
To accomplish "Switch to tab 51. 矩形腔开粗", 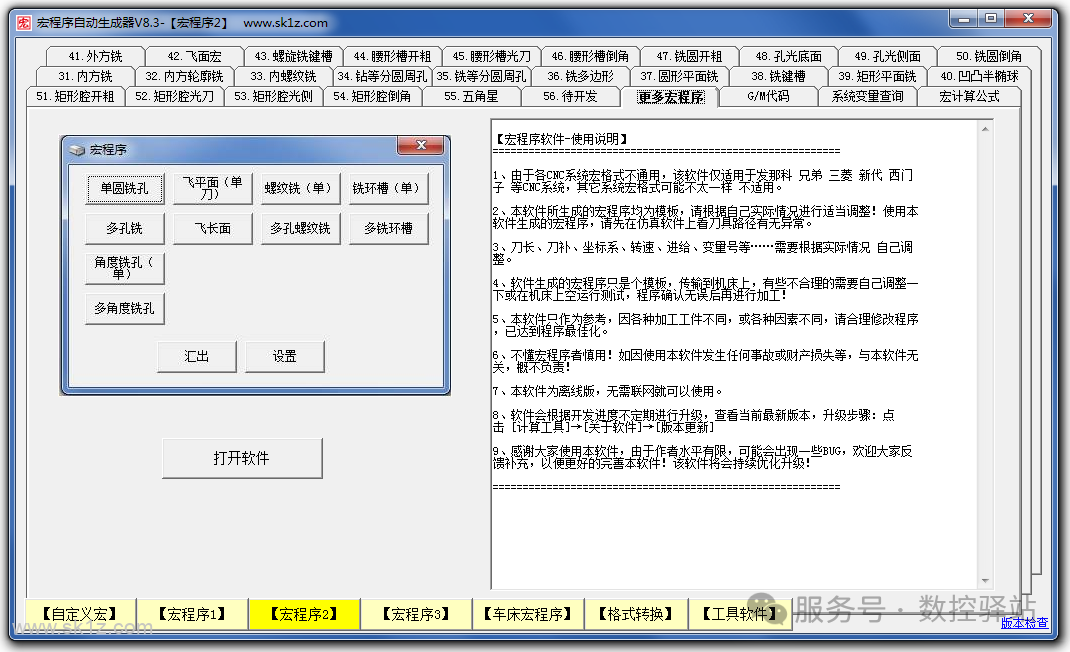I will (x=75, y=96).
